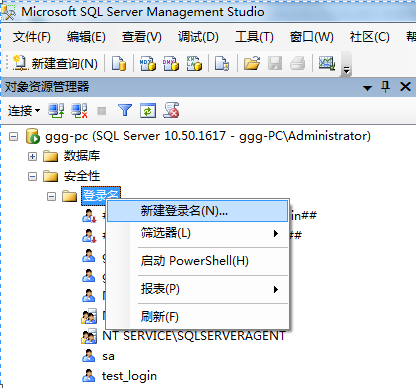Click the gray stop icon
Image resolution: width=416 pixels, height=388 pixels.
coord(102,111)
